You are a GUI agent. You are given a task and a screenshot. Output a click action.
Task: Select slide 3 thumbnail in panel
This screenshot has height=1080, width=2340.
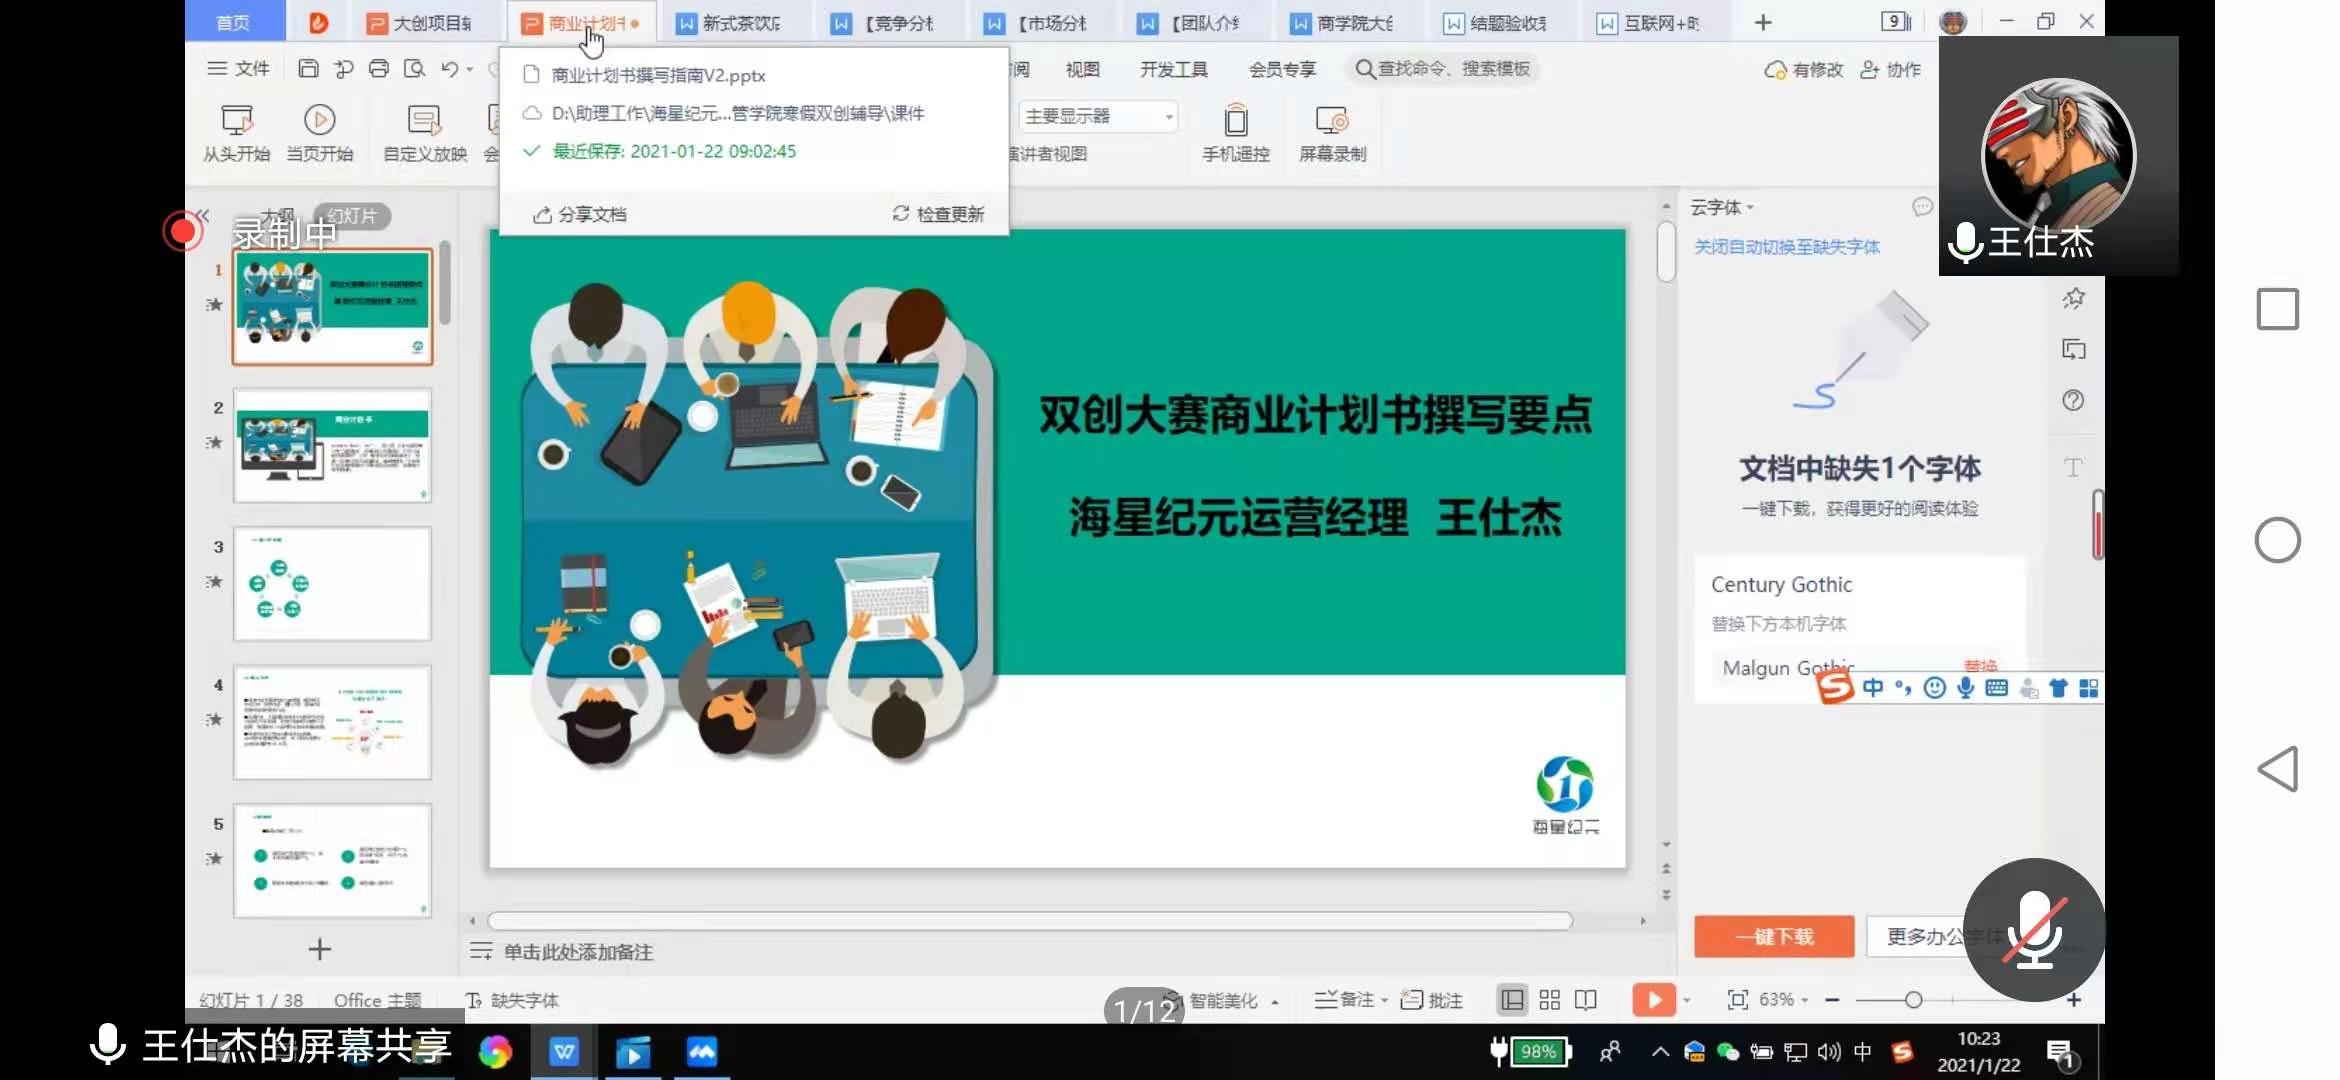[x=332, y=583]
